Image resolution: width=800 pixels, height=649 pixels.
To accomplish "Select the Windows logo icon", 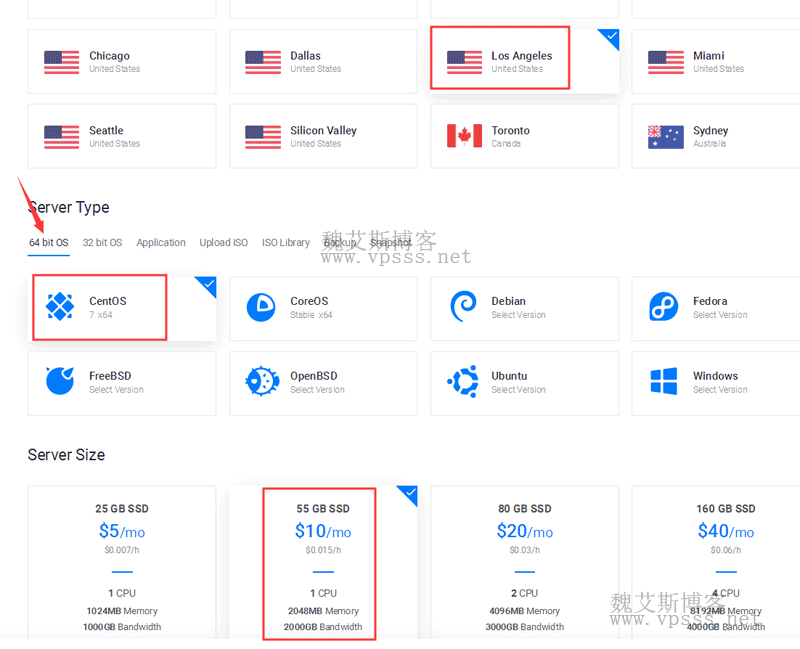I will [x=664, y=382].
